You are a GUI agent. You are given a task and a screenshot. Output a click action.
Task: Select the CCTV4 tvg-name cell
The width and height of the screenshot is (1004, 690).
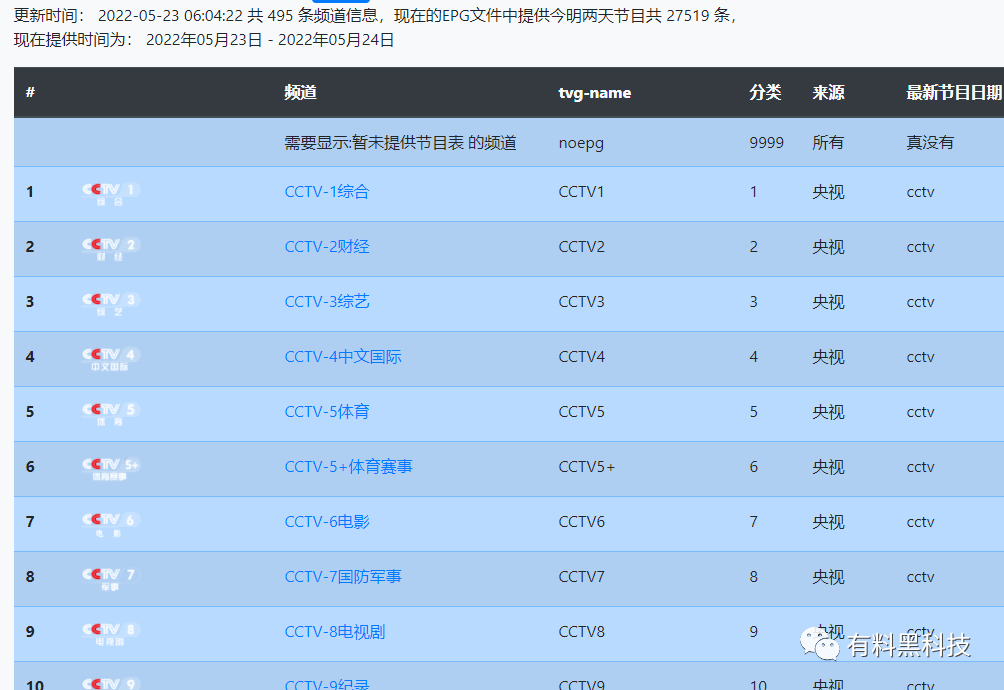tap(581, 357)
